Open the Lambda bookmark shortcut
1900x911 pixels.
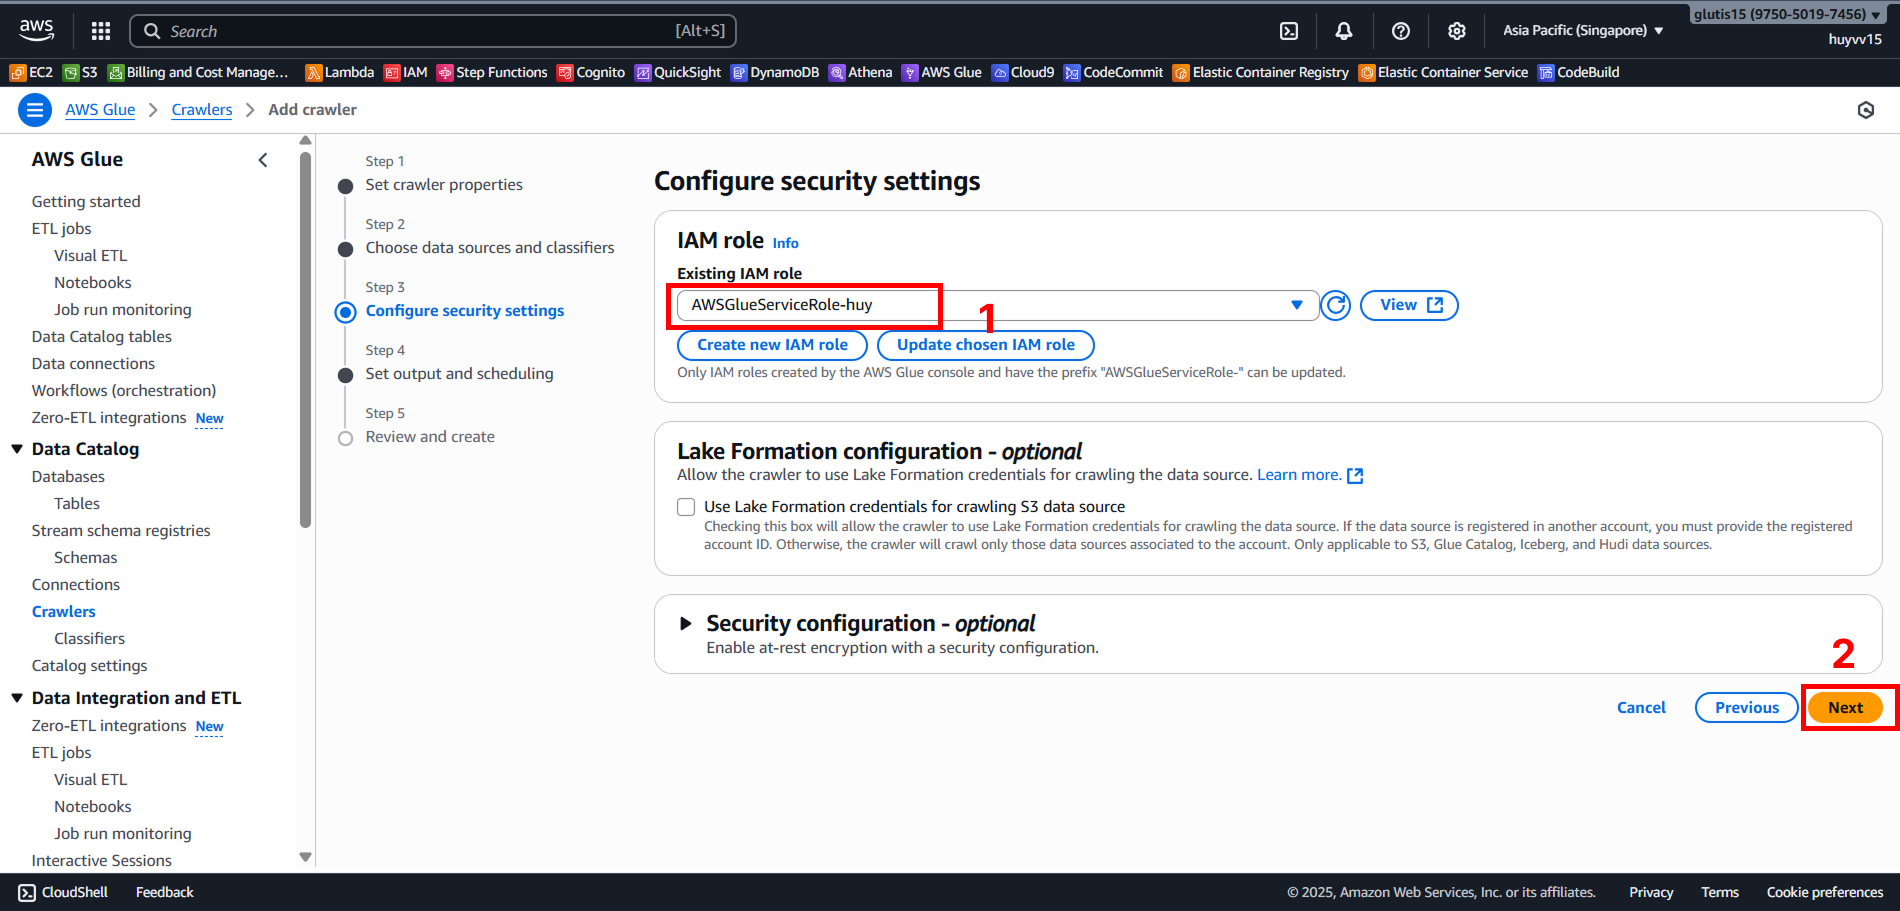340,72
